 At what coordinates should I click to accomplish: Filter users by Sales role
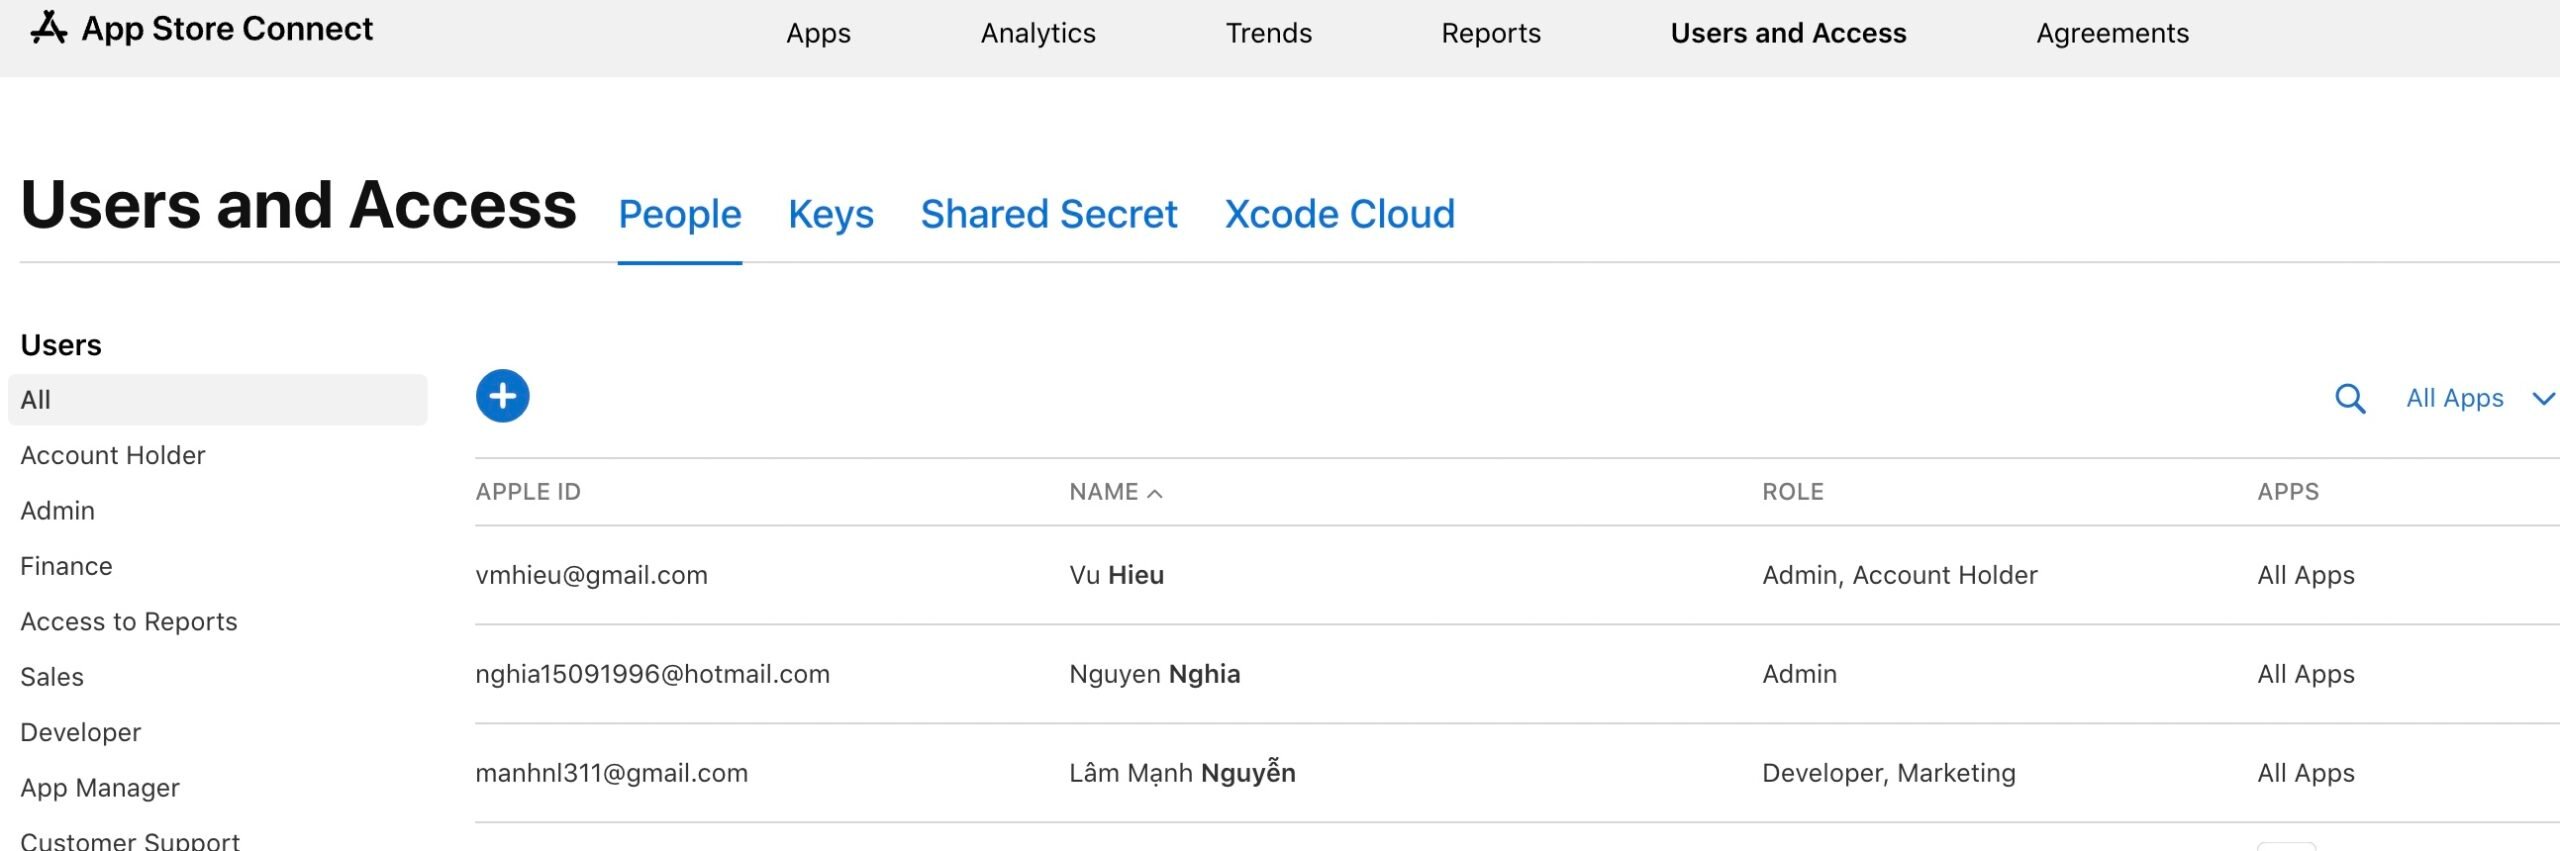[x=51, y=677]
